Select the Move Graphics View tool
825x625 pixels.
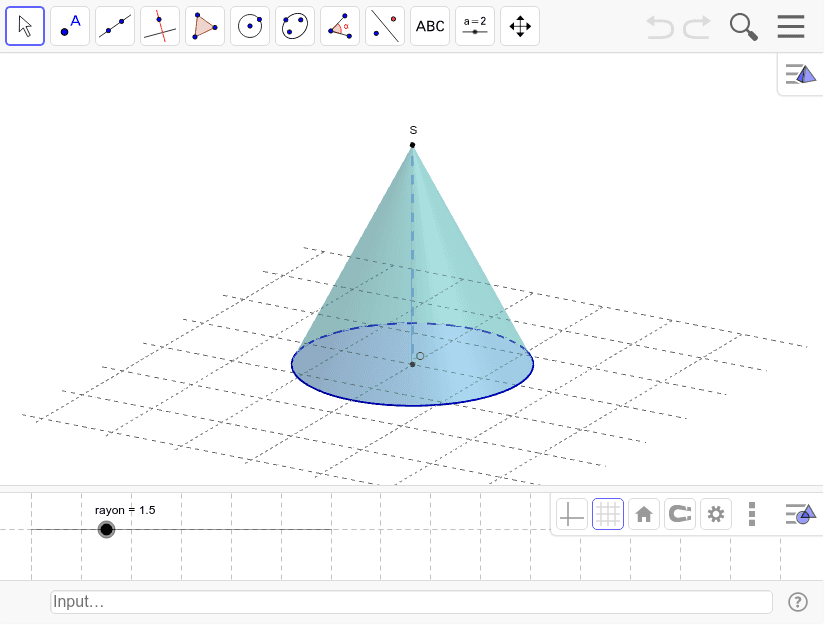point(520,26)
